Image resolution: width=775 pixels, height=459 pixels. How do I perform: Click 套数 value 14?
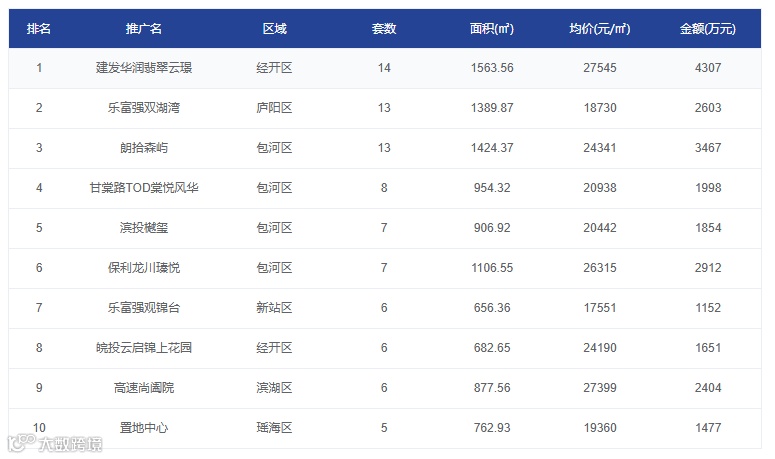pos(384,68)
